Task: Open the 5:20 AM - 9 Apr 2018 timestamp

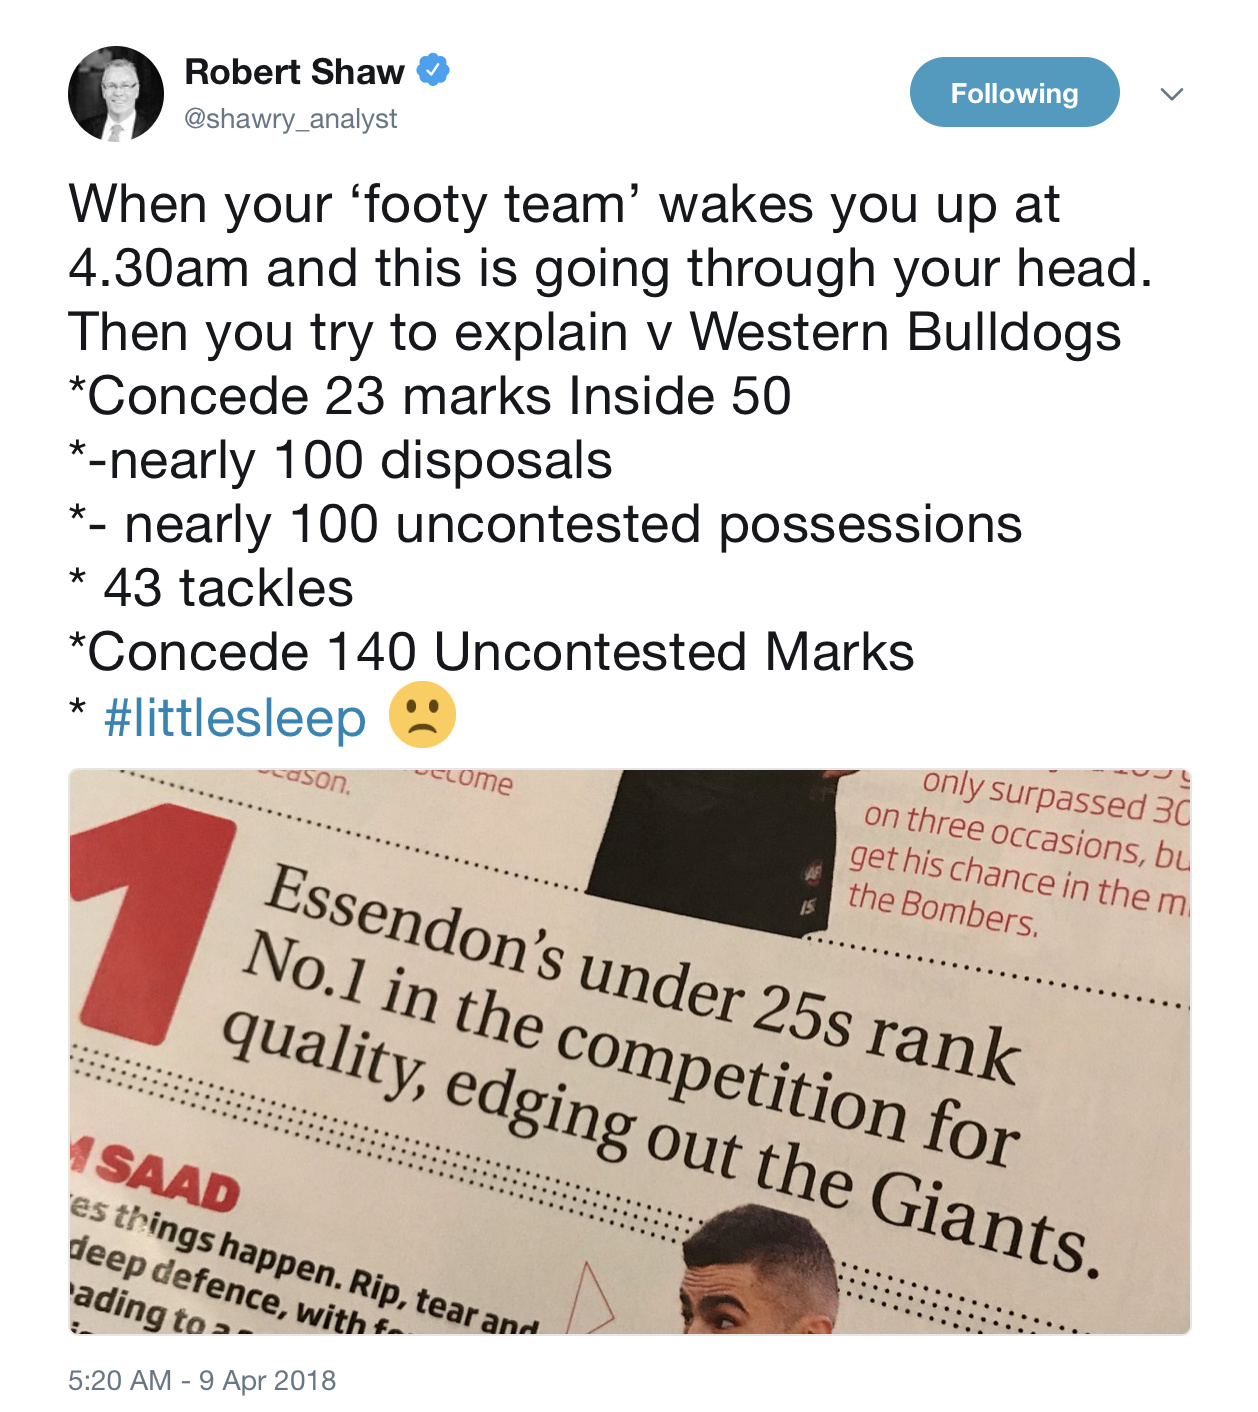Action: tap(202, 1380)
